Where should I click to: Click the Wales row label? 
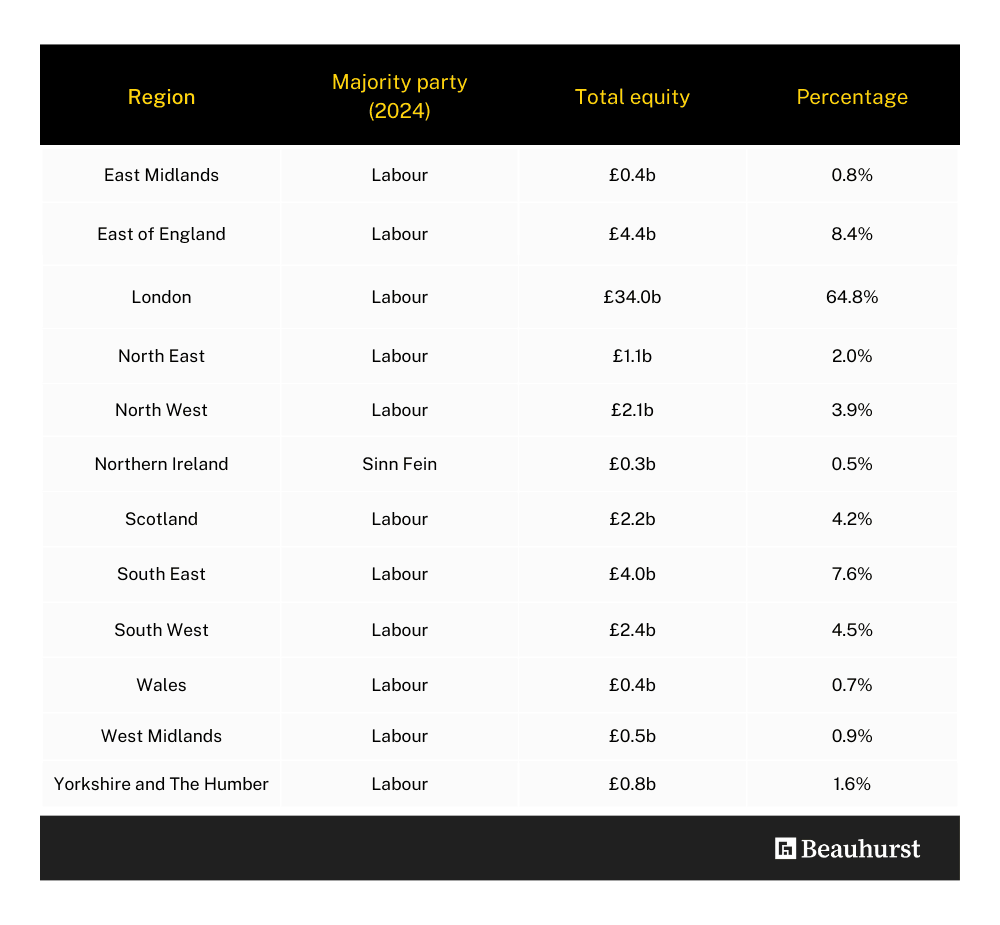click(161, 685)
